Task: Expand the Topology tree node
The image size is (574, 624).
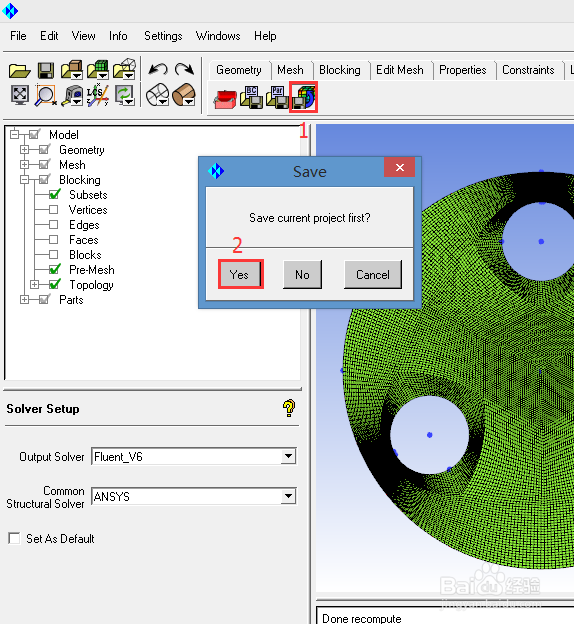Action: tap(35, 285)
